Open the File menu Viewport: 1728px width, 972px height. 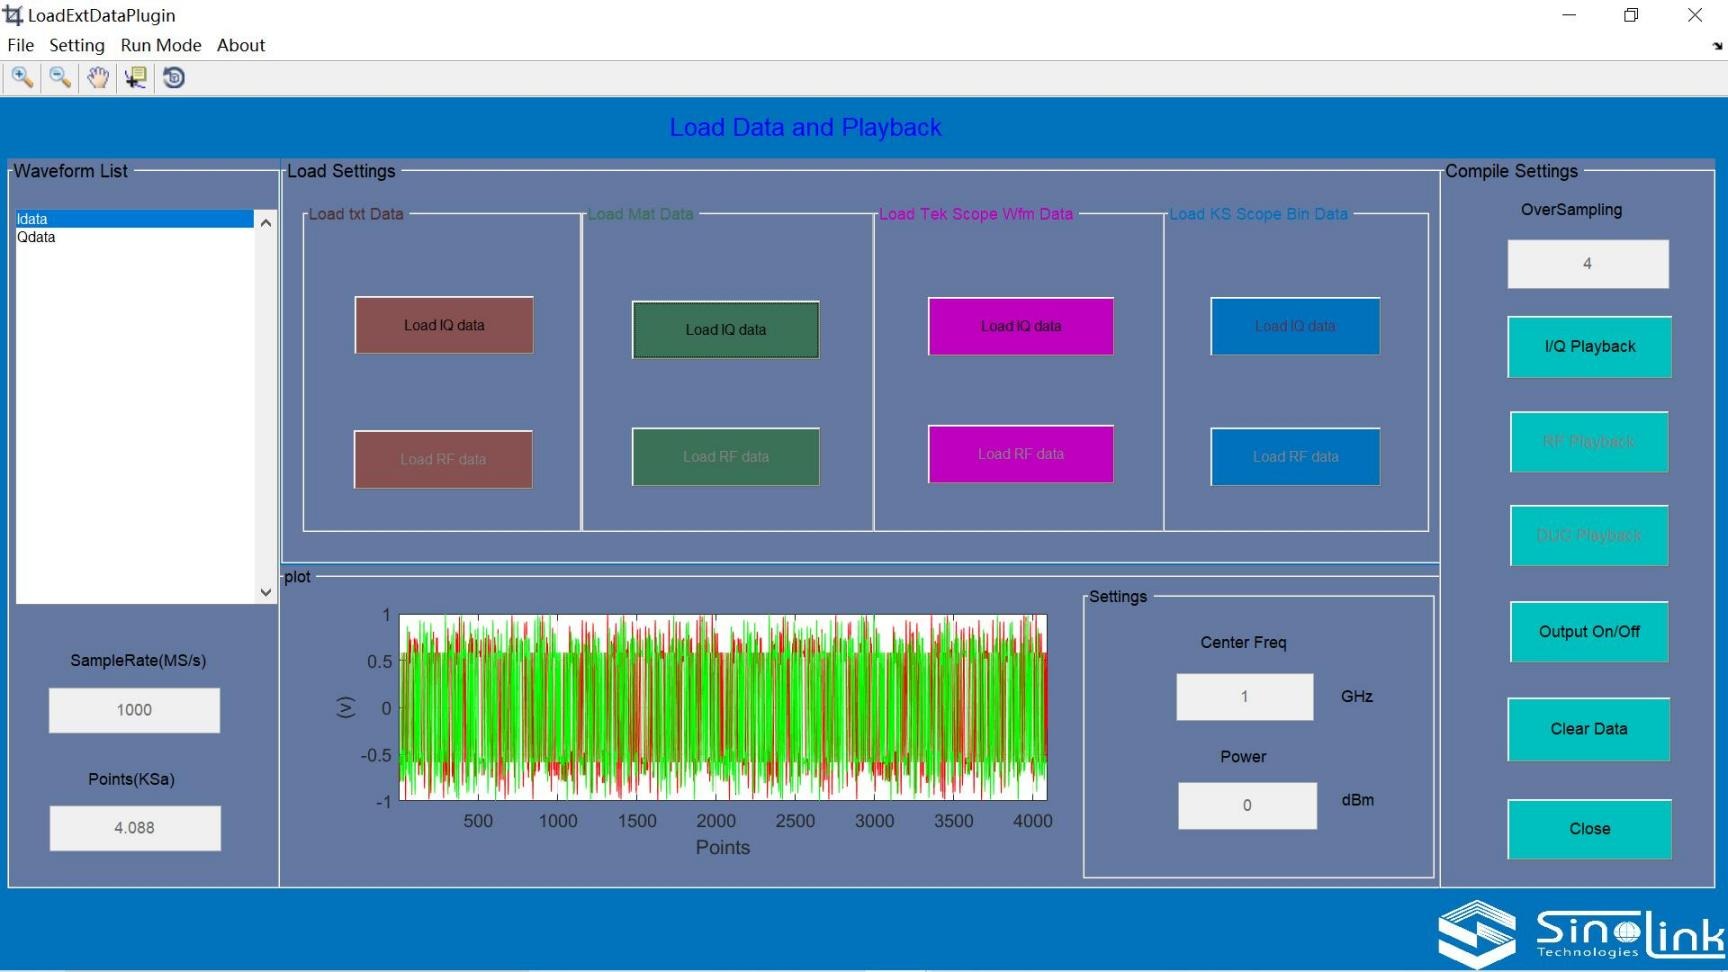pos(20,45)
